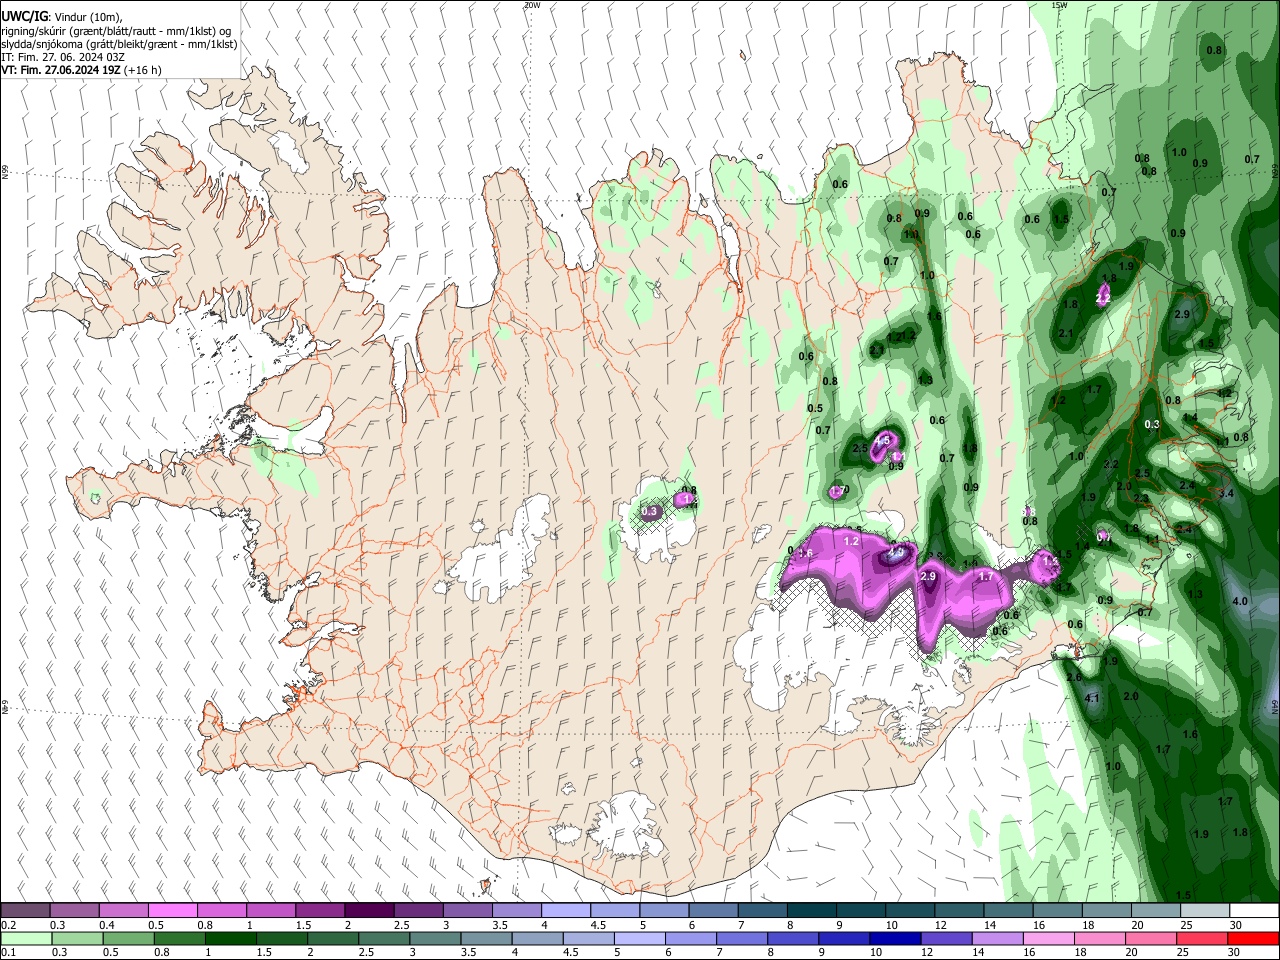Click the dark mauve 0.2 swatch in upper legend row
The width and height of the screenshot is (1280, 960).
click(25, 911)
